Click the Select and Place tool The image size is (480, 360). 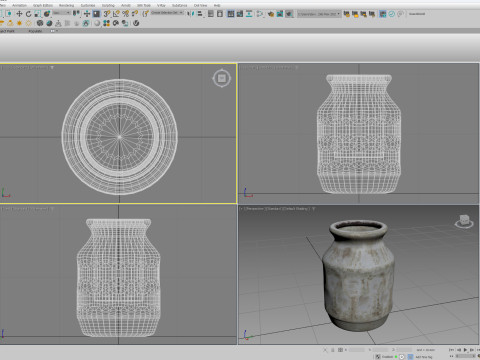(47, 14)
